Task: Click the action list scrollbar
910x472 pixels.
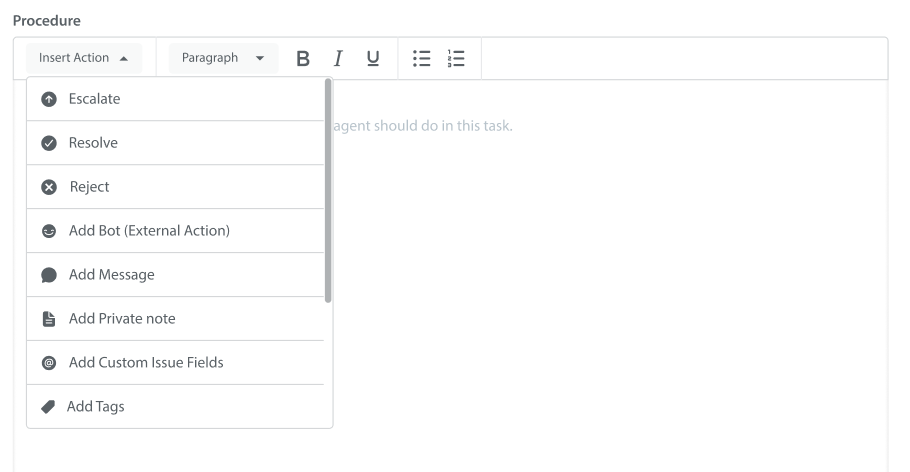Action: point(328,190)
